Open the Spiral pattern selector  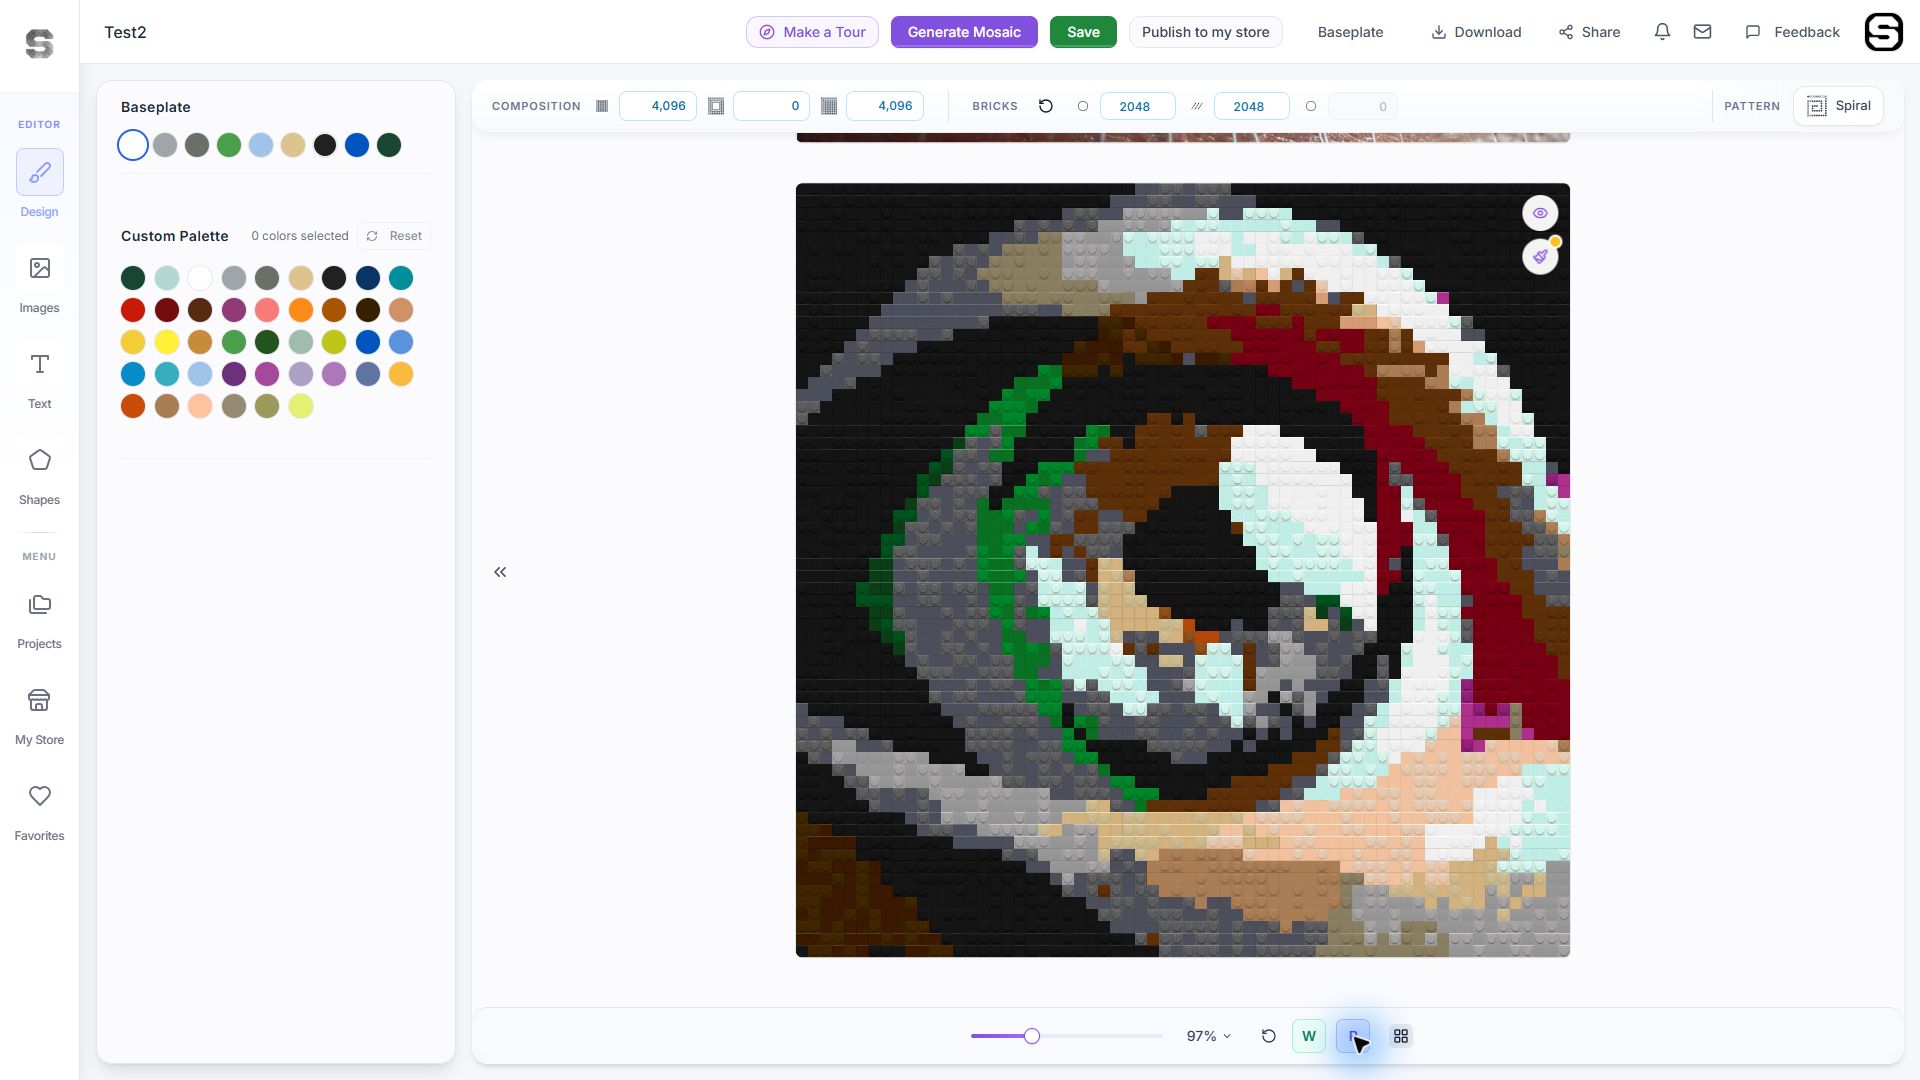(x=1838, y=106)
